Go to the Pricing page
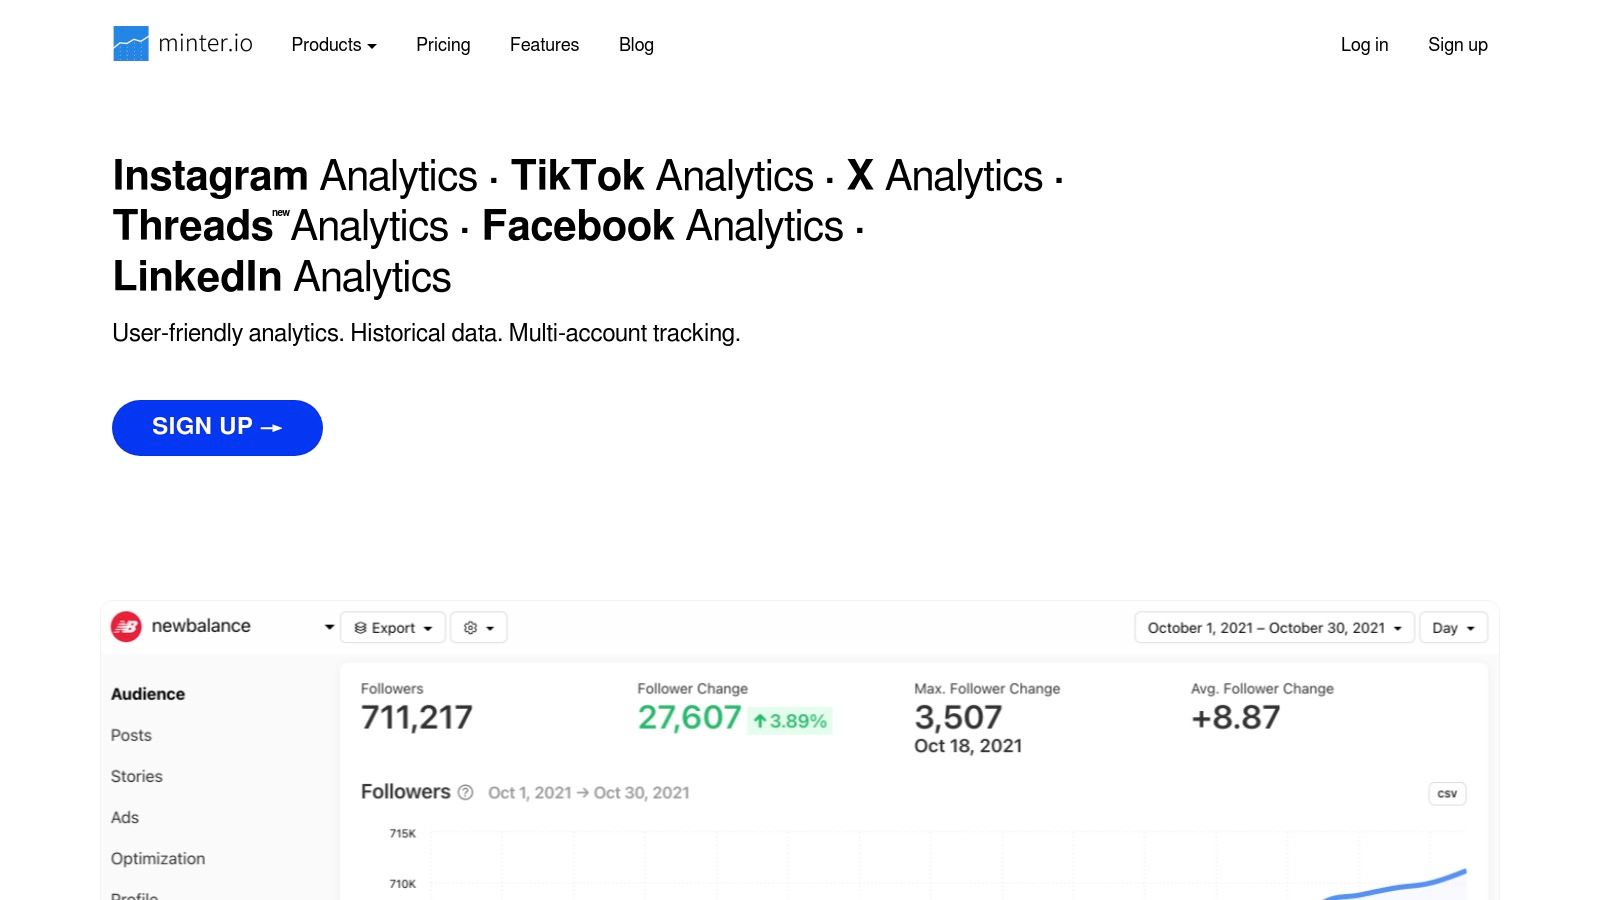The height and width of the screenshot is (900, 1600). [443, 45]
